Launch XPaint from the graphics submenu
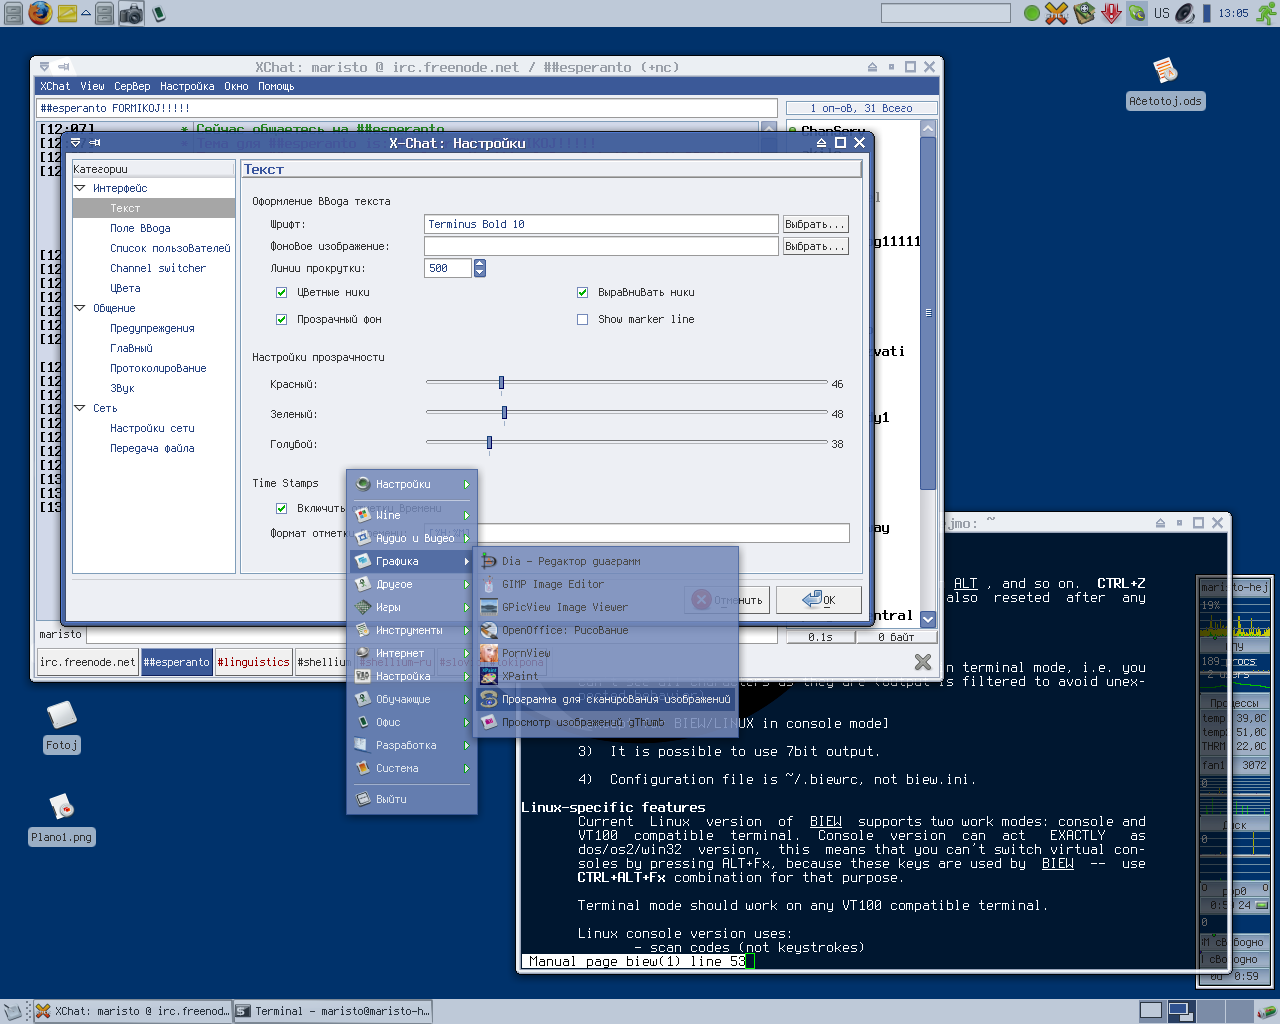Image resolution: width=1280 pixels, height=1024 pixels. (x=606, y=676)
